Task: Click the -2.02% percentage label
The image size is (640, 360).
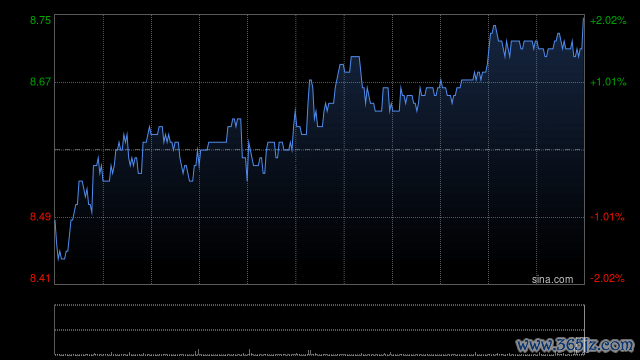Action: click(x=607, y=278)
